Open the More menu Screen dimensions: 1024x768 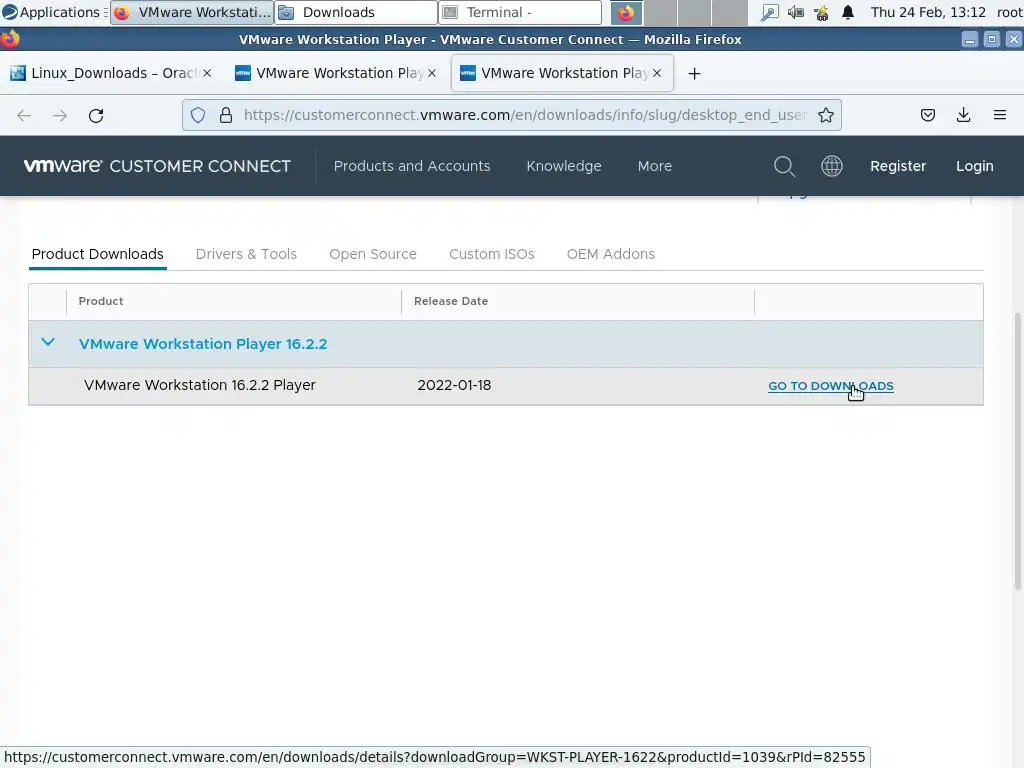(654, 166)
